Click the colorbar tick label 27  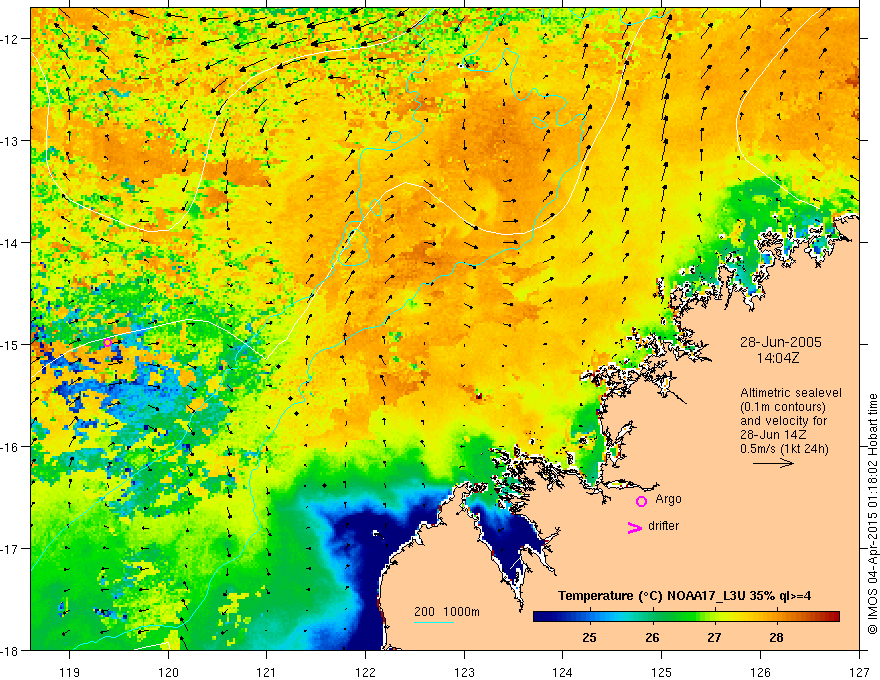(714, 637)
